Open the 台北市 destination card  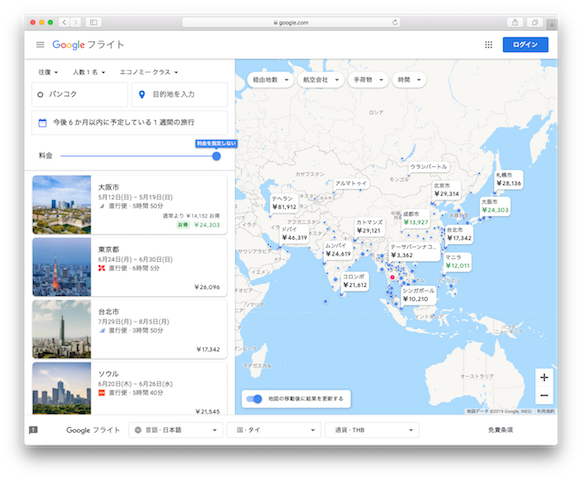pyautogui.click(x=130, y=329)
